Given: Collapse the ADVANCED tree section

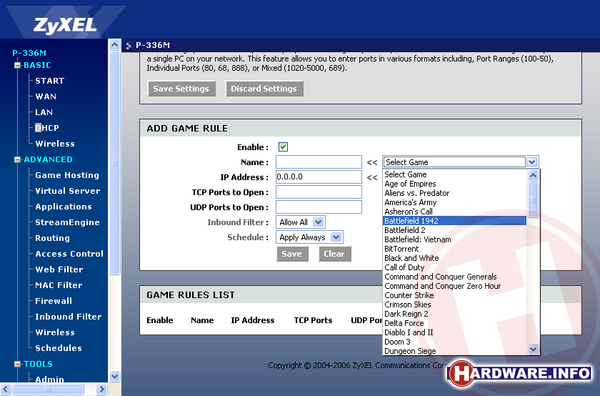Looking at the screenshot, I should click(x=17, y=160).
